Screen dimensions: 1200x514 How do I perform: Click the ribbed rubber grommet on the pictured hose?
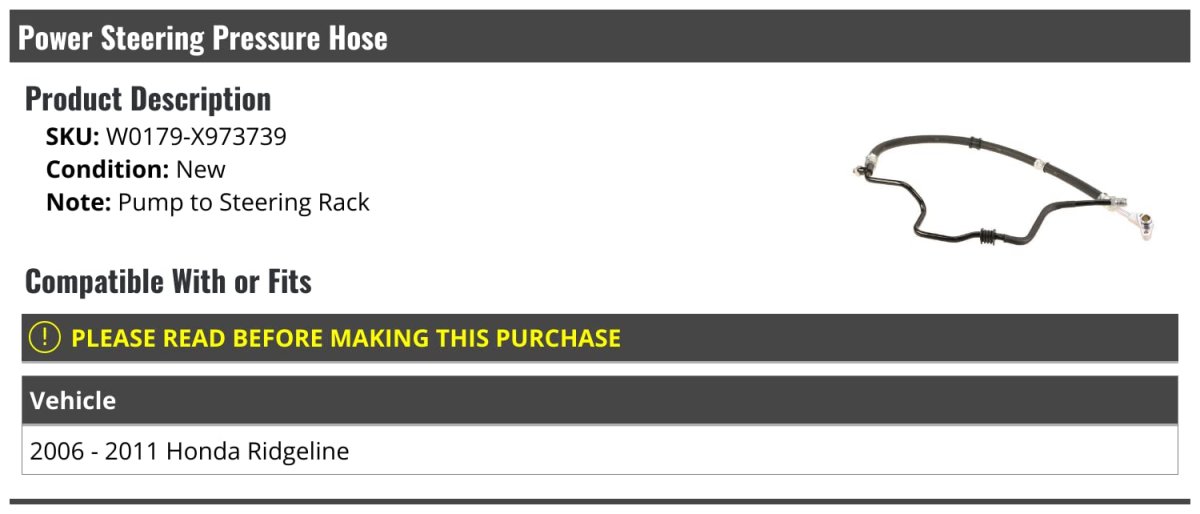[x=985, y=240]
